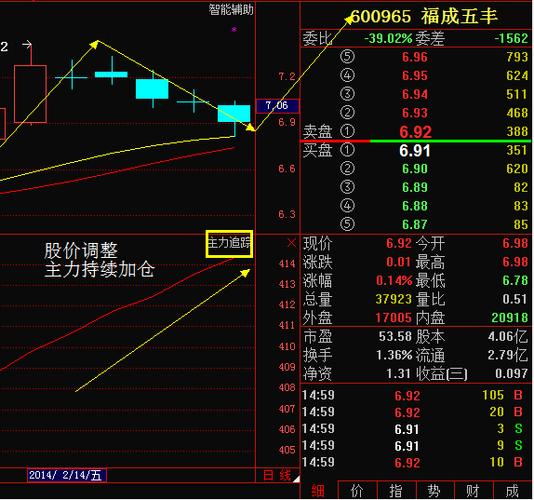The height and width of the screenshot is (500, 534).
Task: Click the purple star marker above the chart
Action: pyautogui.click(x=234, y=30)
